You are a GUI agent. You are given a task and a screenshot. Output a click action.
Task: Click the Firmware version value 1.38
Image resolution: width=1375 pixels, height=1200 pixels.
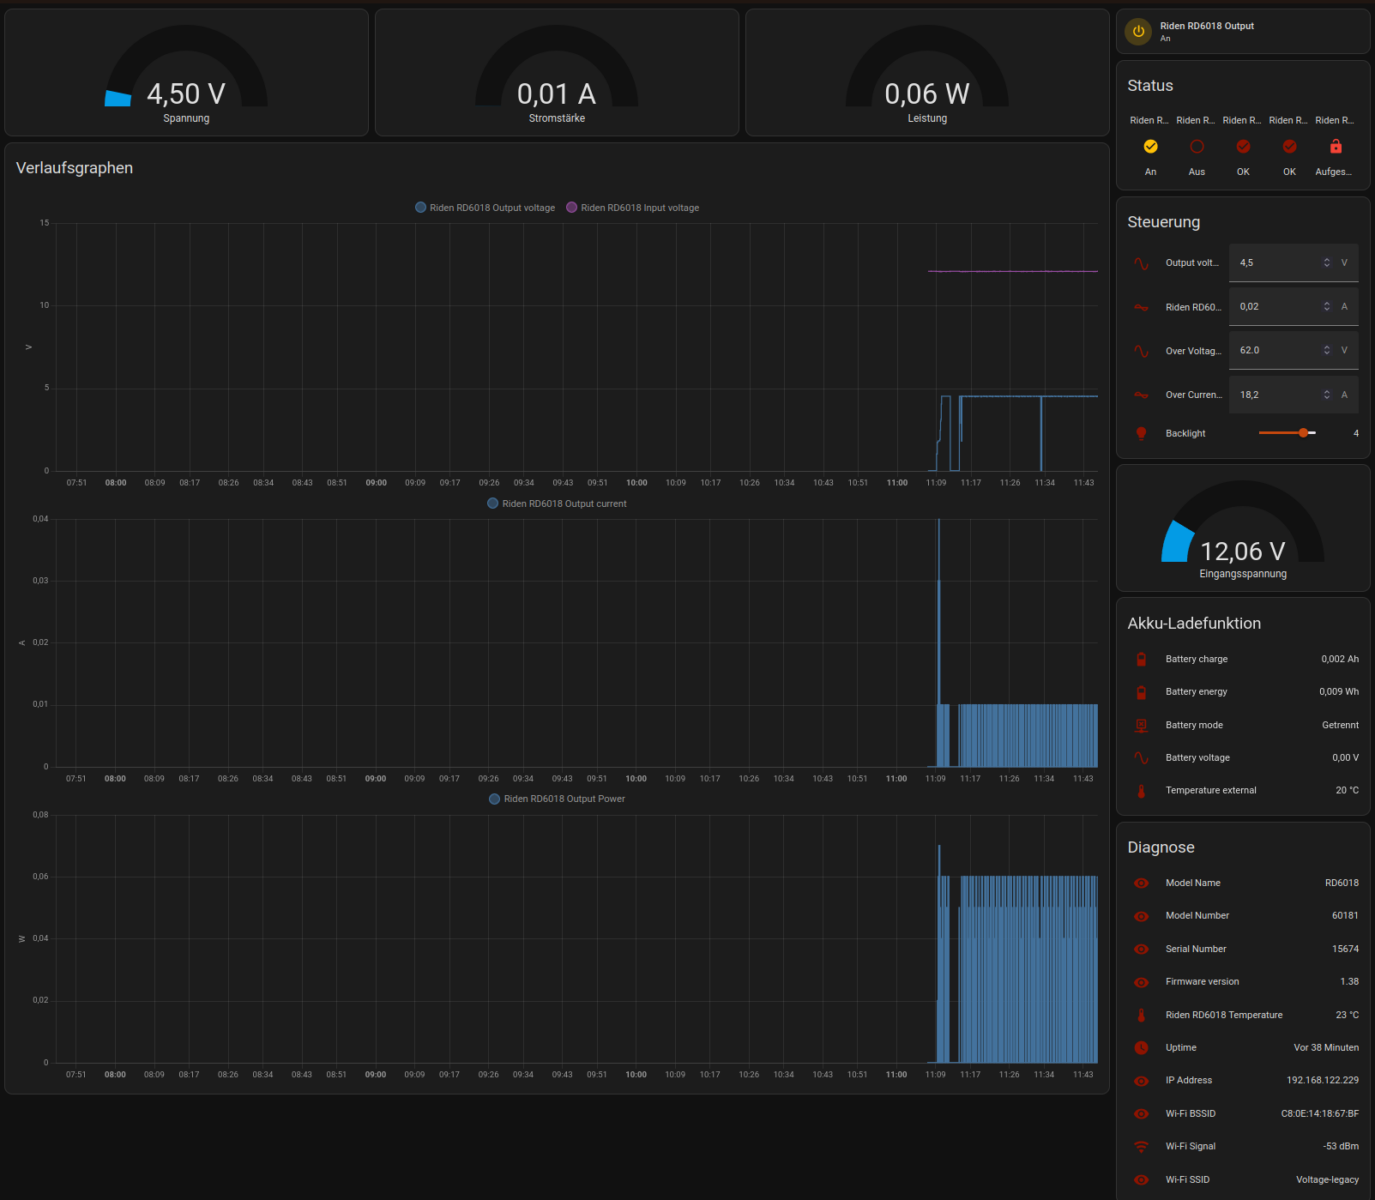click(1349, 982)
